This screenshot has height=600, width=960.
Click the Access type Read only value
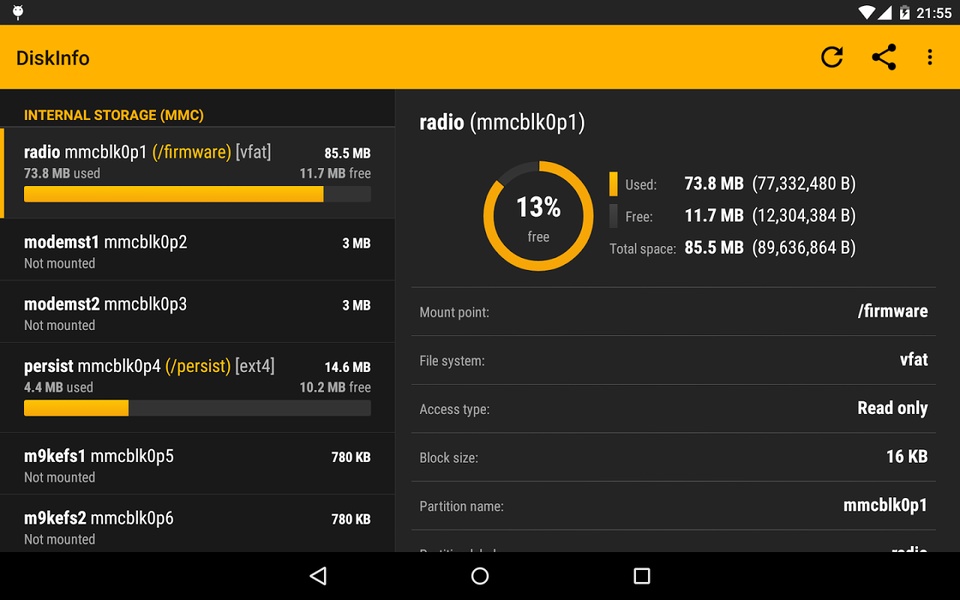[893, 408]
